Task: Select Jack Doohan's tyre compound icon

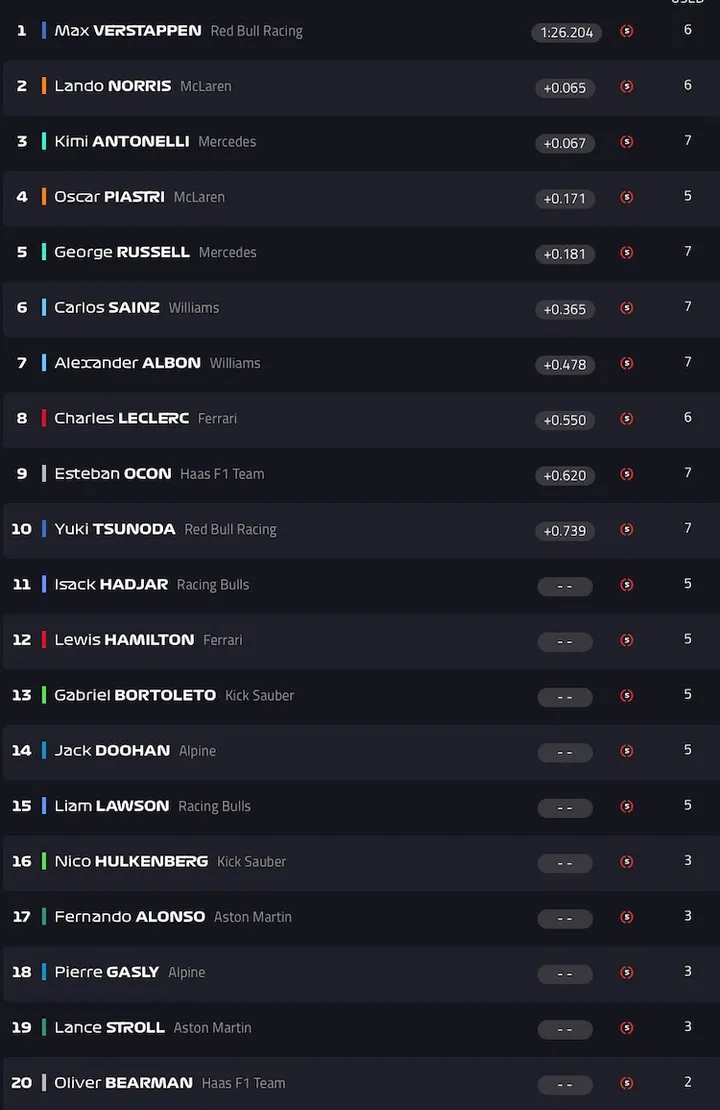Action: click(x=627, y=751)
